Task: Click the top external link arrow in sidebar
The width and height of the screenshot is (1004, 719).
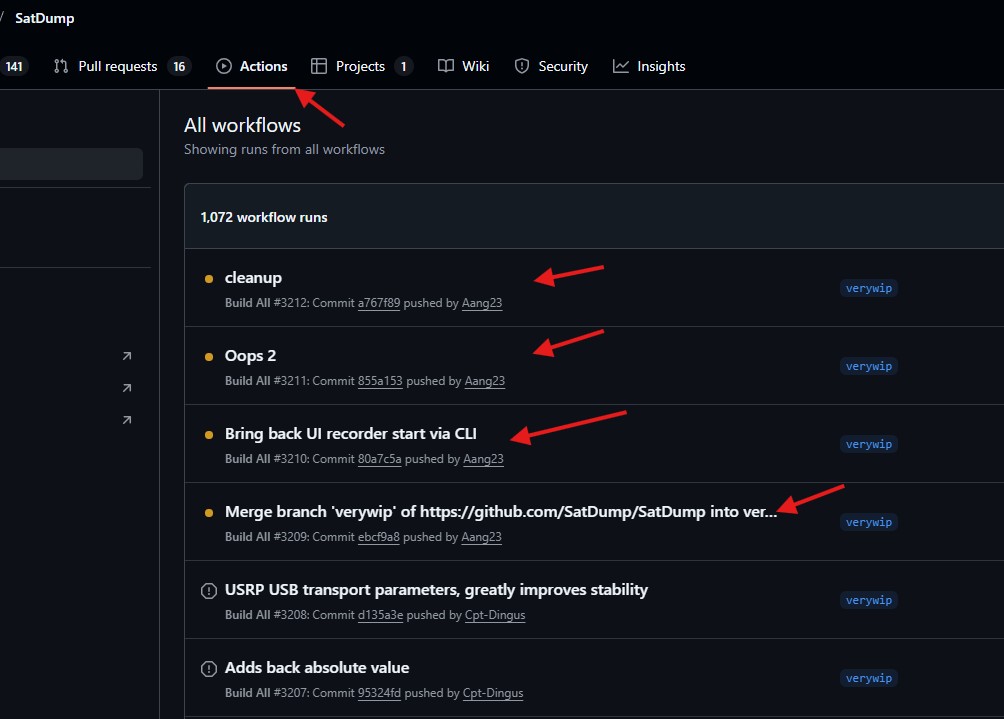Action: [127, 356]
